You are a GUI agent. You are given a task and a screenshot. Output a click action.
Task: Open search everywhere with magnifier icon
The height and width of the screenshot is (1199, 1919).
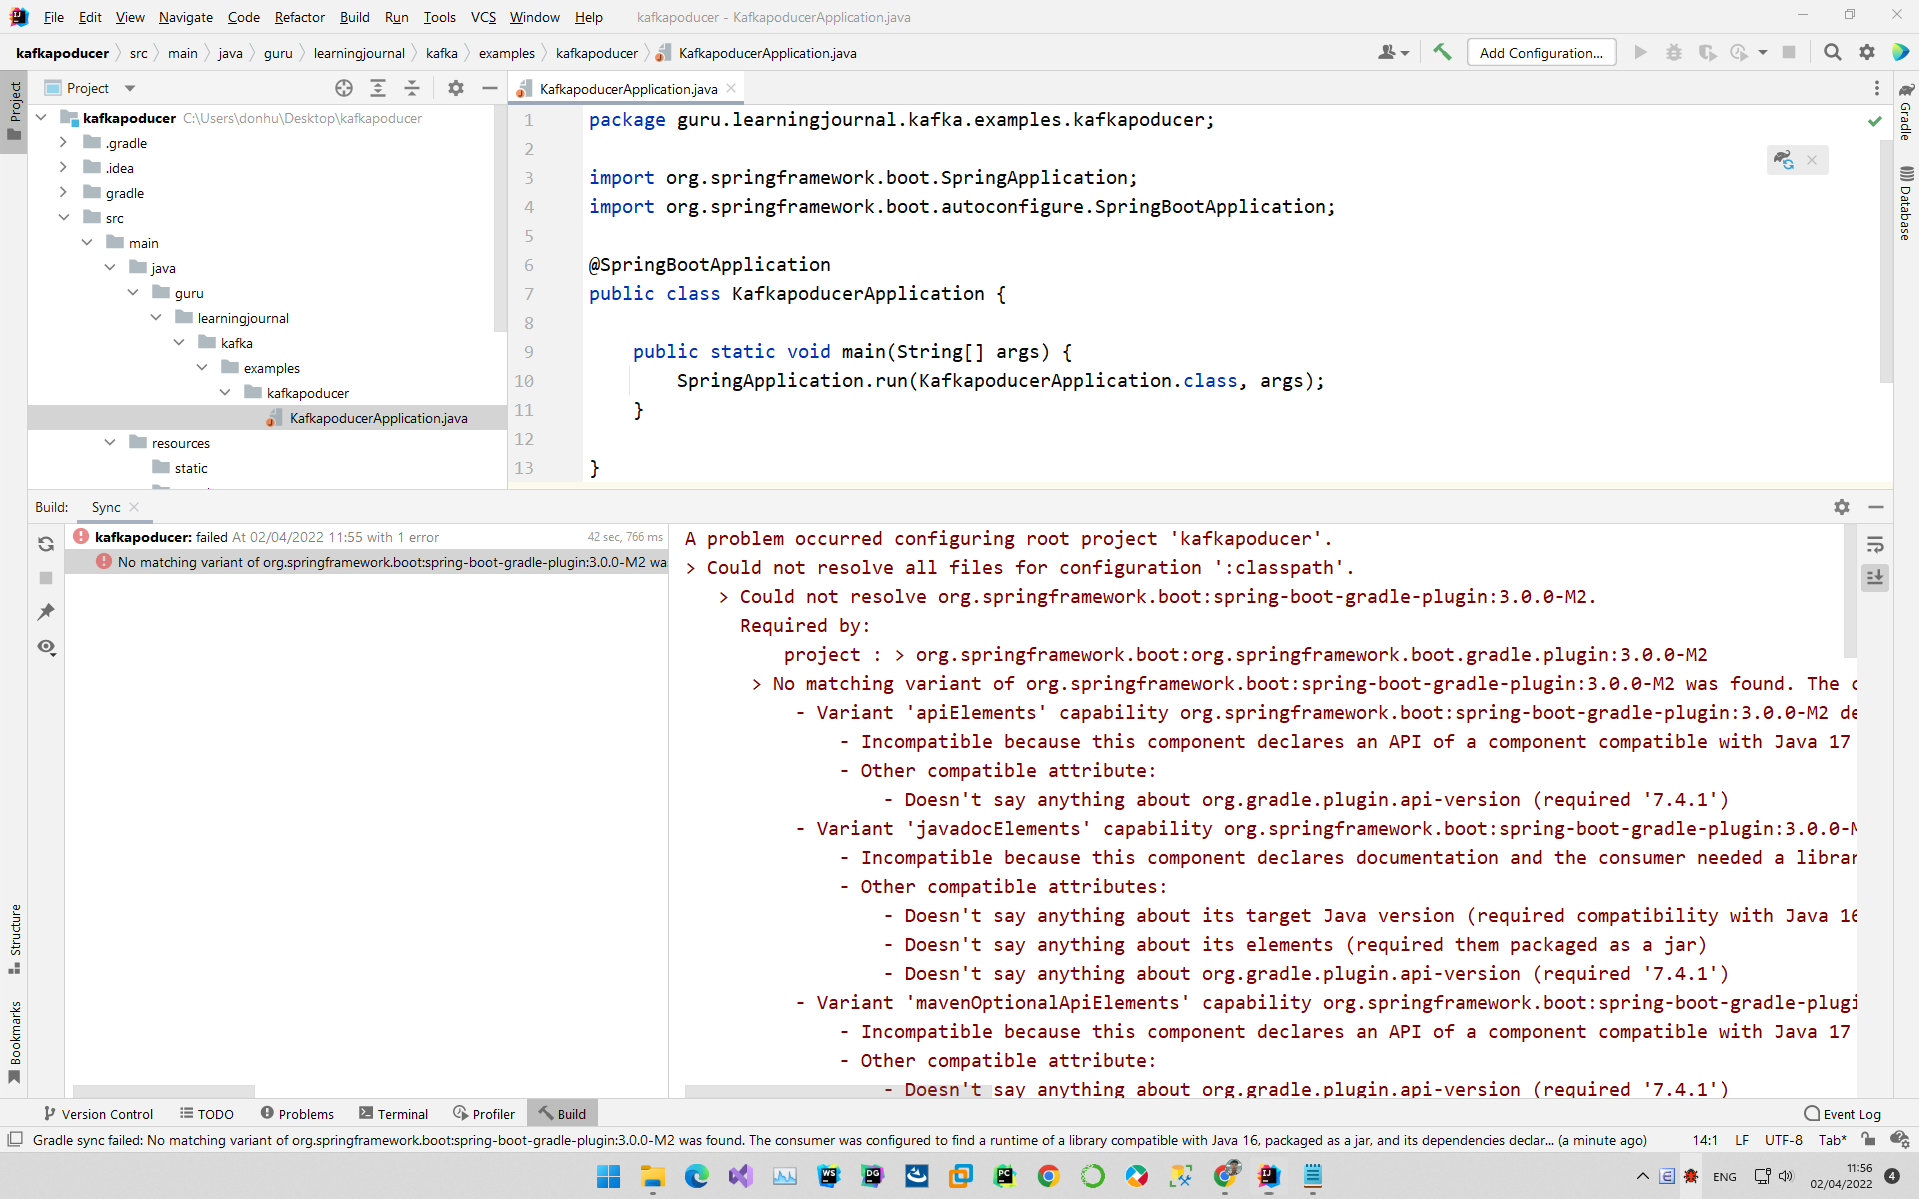point(1832,52)
